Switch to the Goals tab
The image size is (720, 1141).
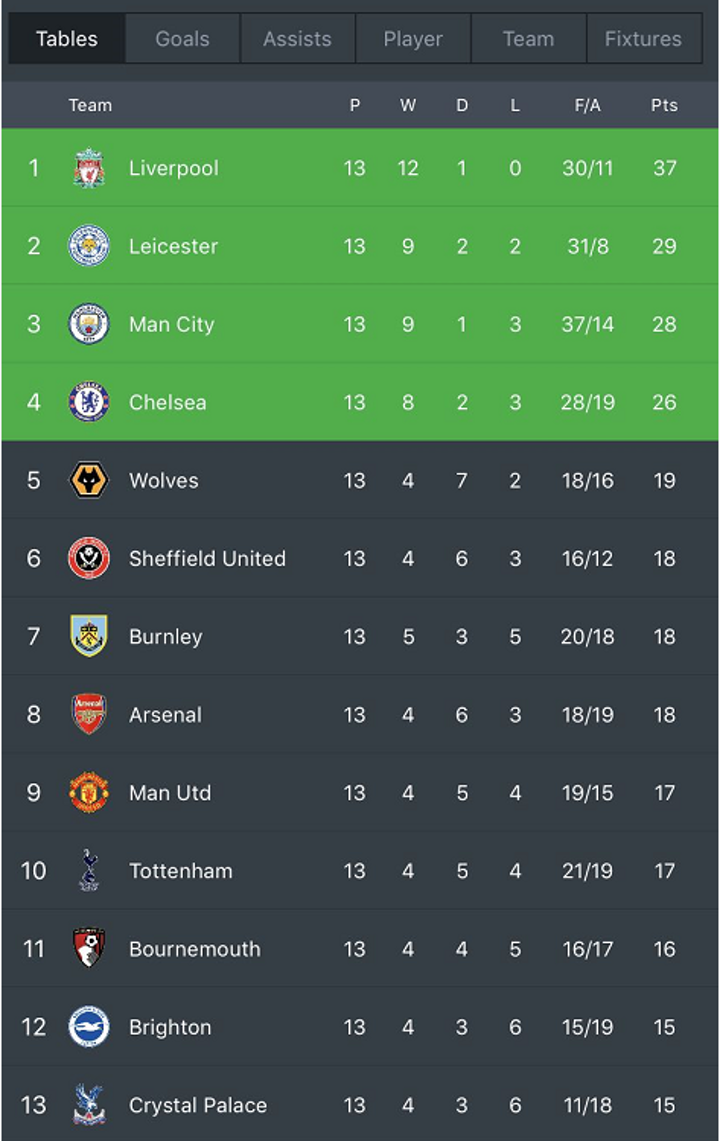(x=182, y=39)
